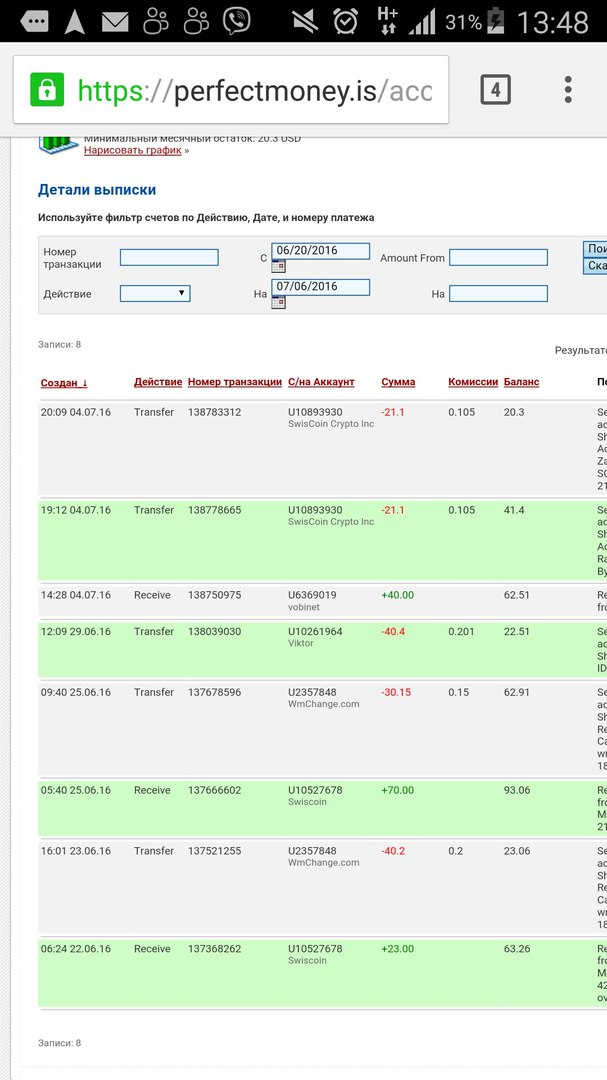Tap the Viber notification icon in status bar
Screen dimensions: 607x1080
pyautogui.click(x=236, y=20)
